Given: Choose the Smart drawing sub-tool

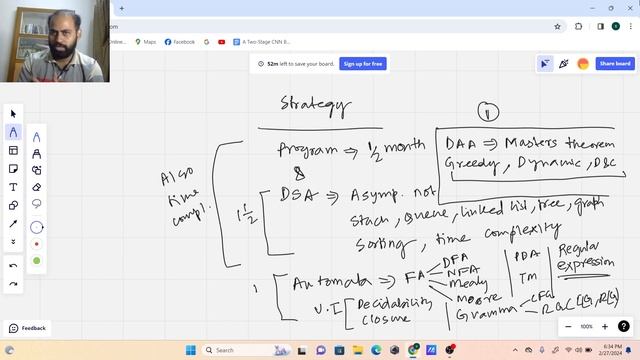Looking at the screenshot, I should point(36,170).
